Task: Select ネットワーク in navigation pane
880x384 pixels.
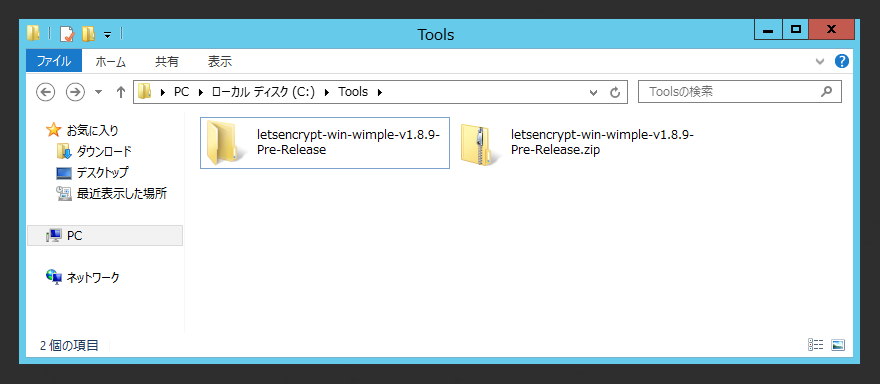Action: pyautogui.click(x=93, y=277)
